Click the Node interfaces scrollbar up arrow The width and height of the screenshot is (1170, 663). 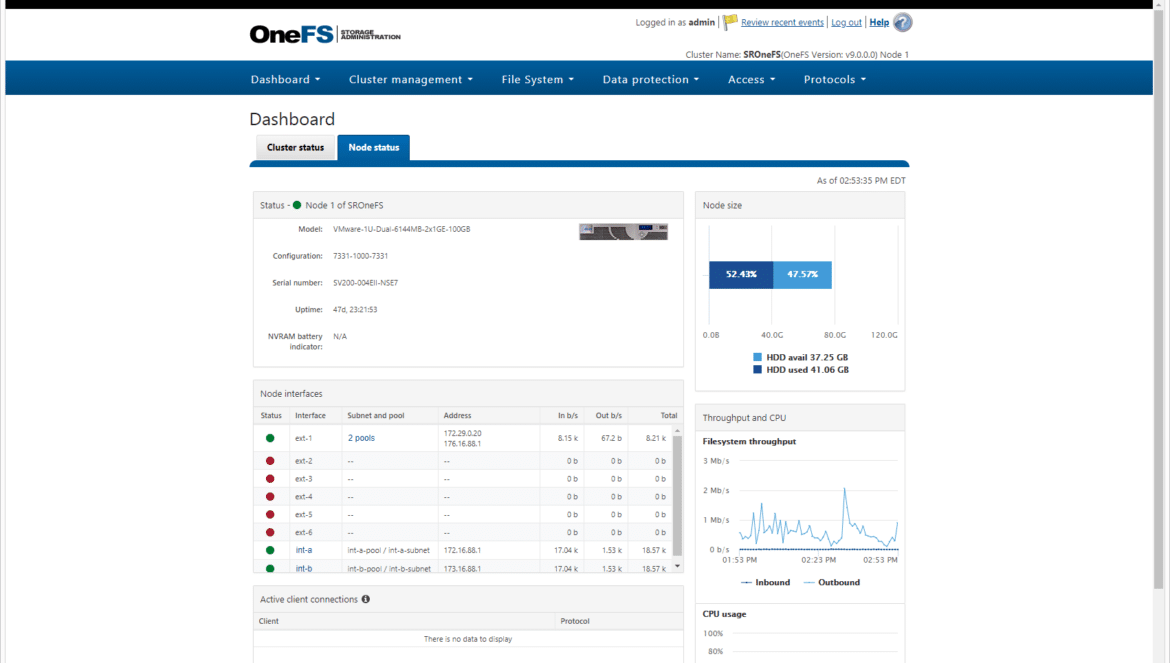pos(678,431)
